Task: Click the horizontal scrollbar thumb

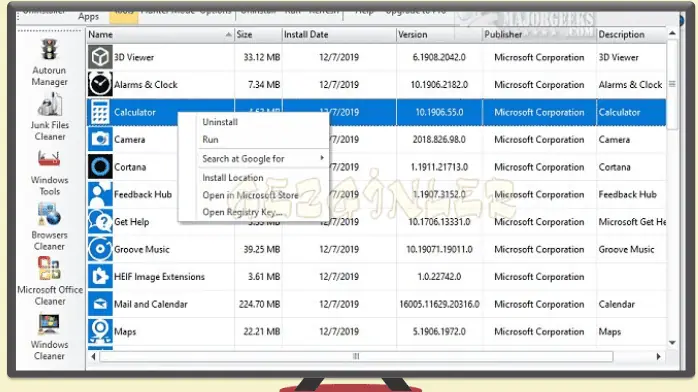Action: [x=356, y=356]
